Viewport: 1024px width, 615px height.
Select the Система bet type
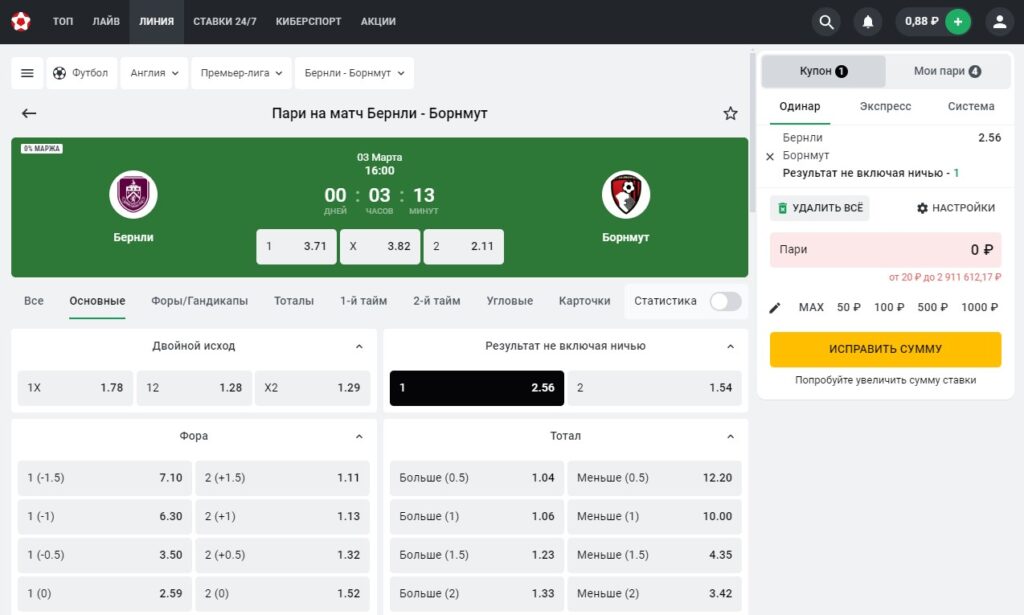click(x=970, y=106)
